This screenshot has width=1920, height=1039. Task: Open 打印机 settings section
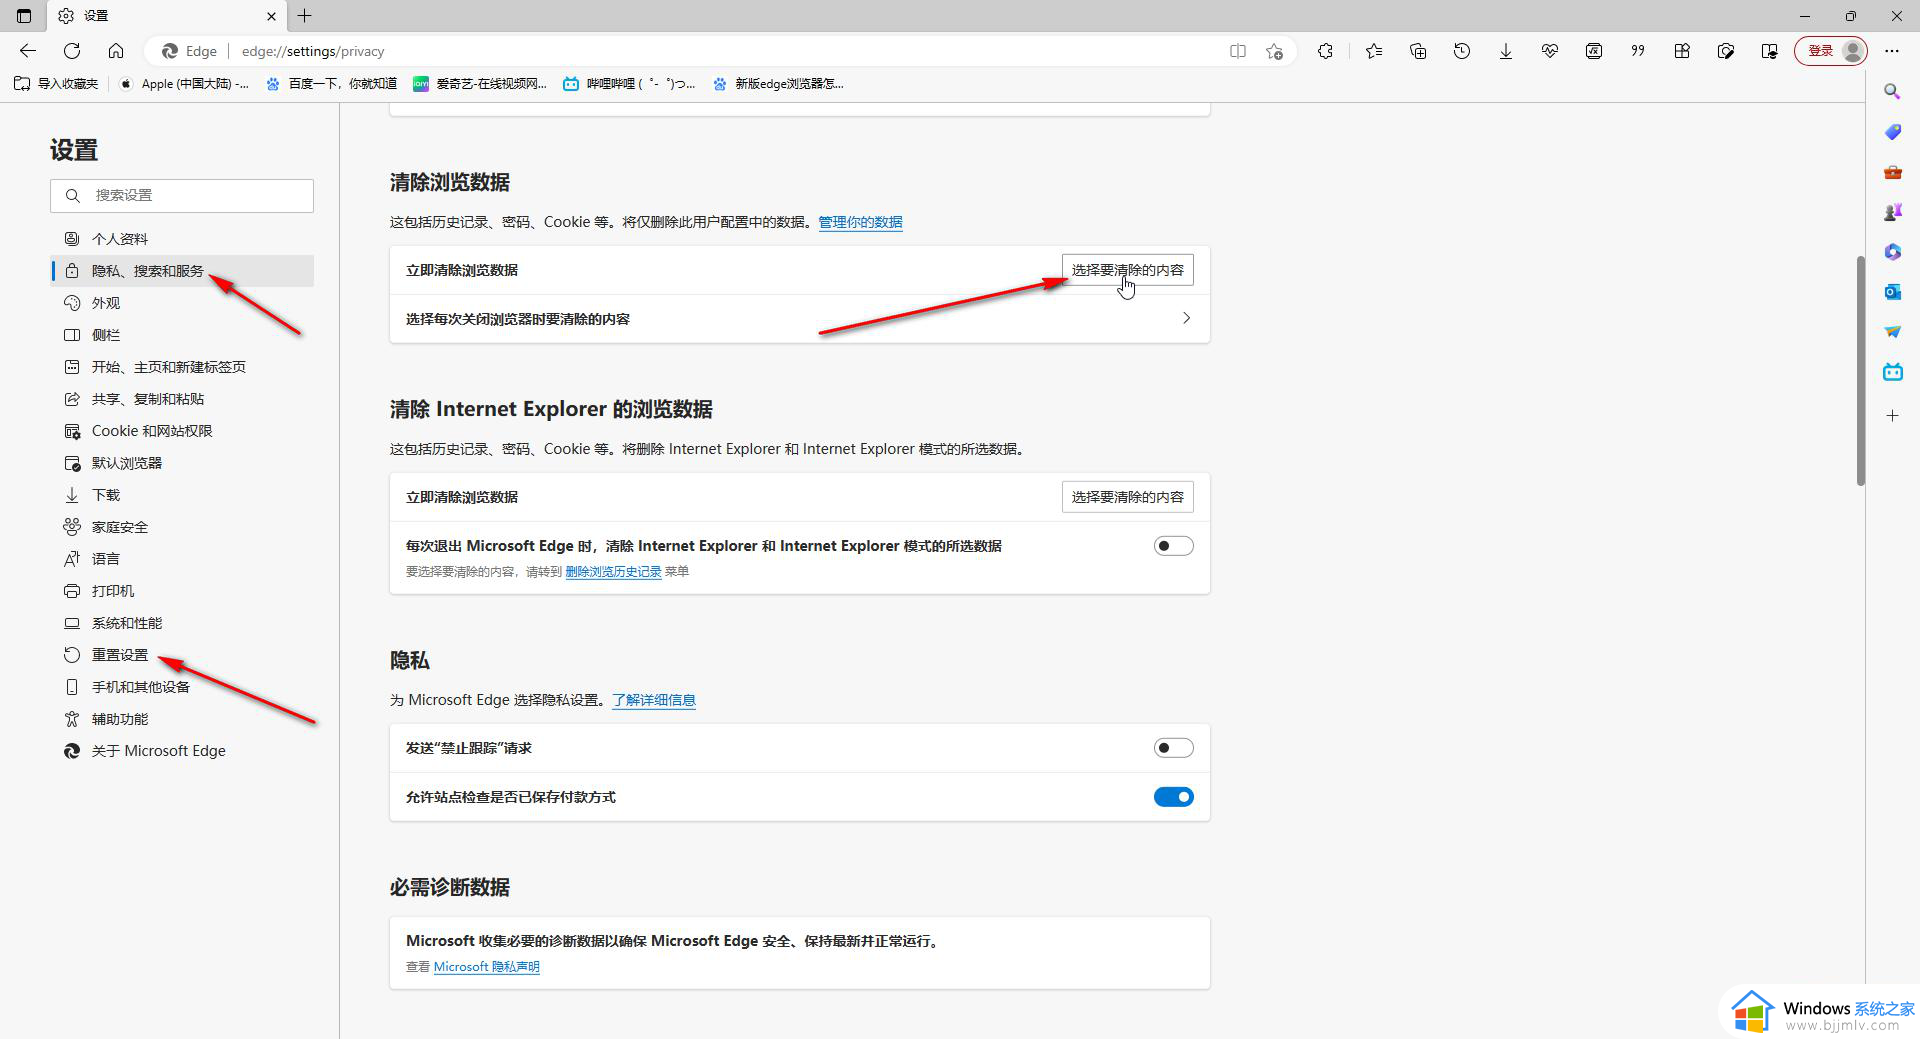[x=182, y=591]
